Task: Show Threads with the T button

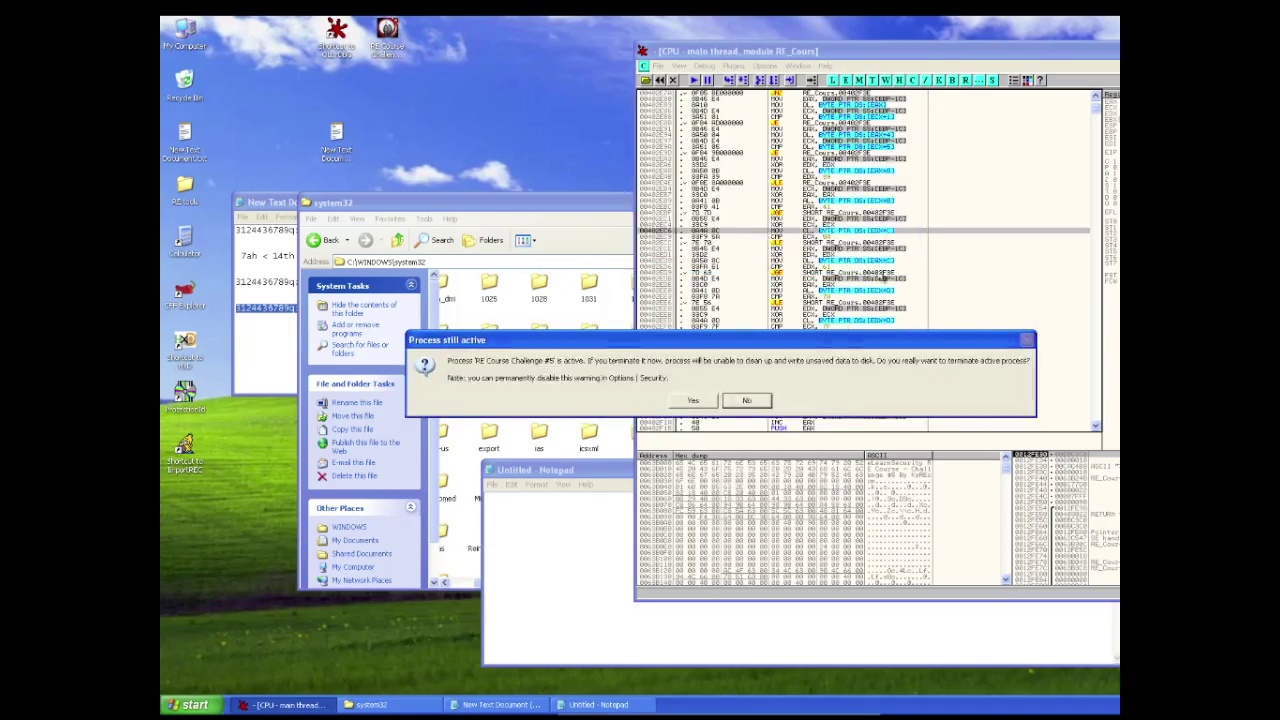Action: pyautogui.click(x=872, y=80)
